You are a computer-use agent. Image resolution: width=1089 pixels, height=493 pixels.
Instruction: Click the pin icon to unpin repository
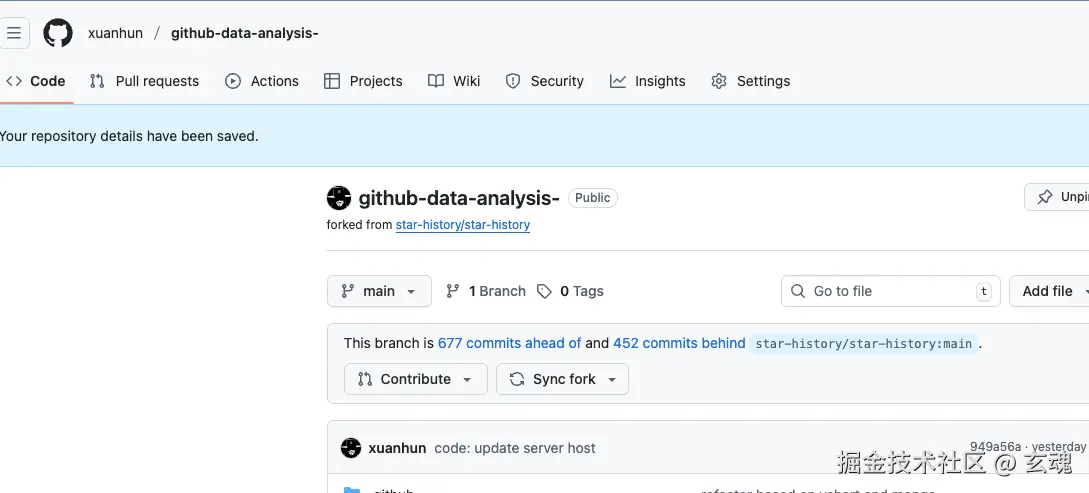coord(1045,197)
